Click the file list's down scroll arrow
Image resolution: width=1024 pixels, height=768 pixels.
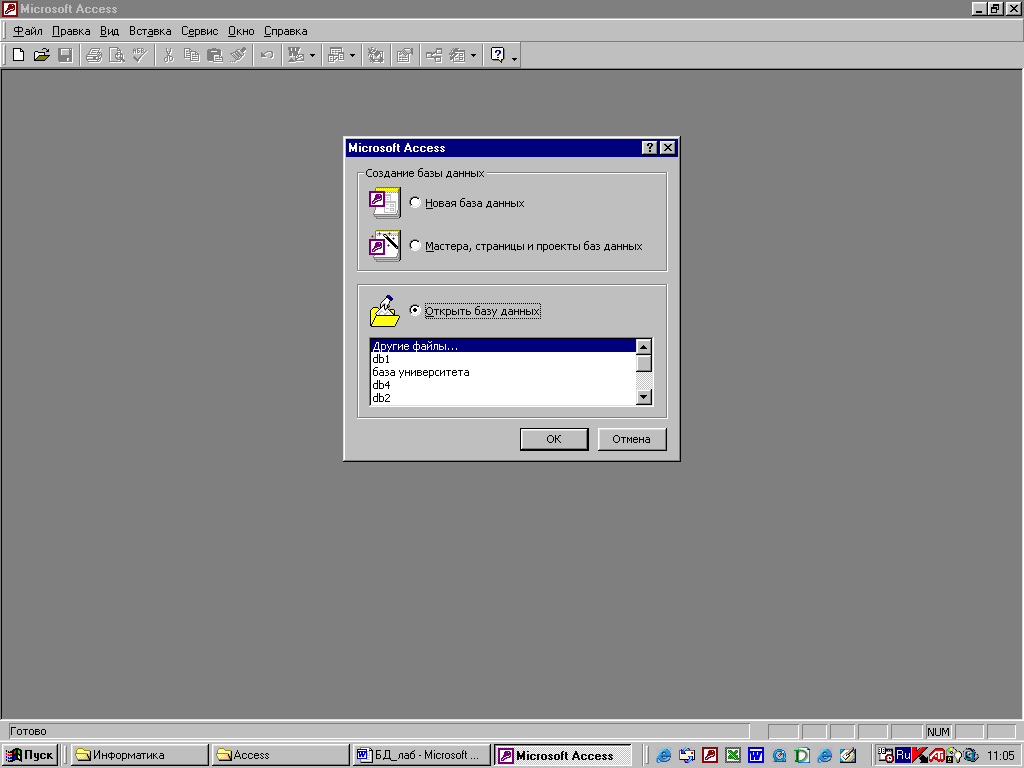[x=643, y=396]
